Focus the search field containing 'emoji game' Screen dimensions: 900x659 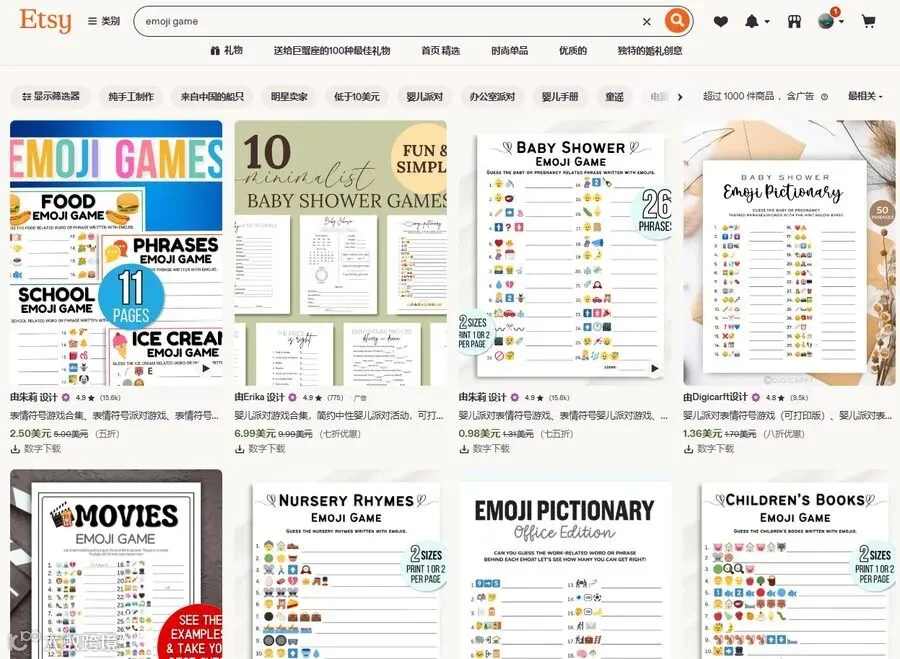[x=390, y=21]
